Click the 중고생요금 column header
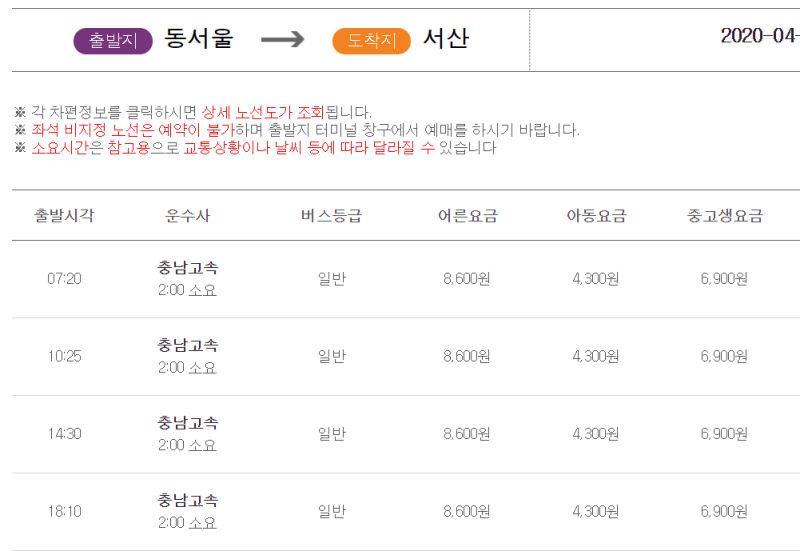 coord(724,215)
